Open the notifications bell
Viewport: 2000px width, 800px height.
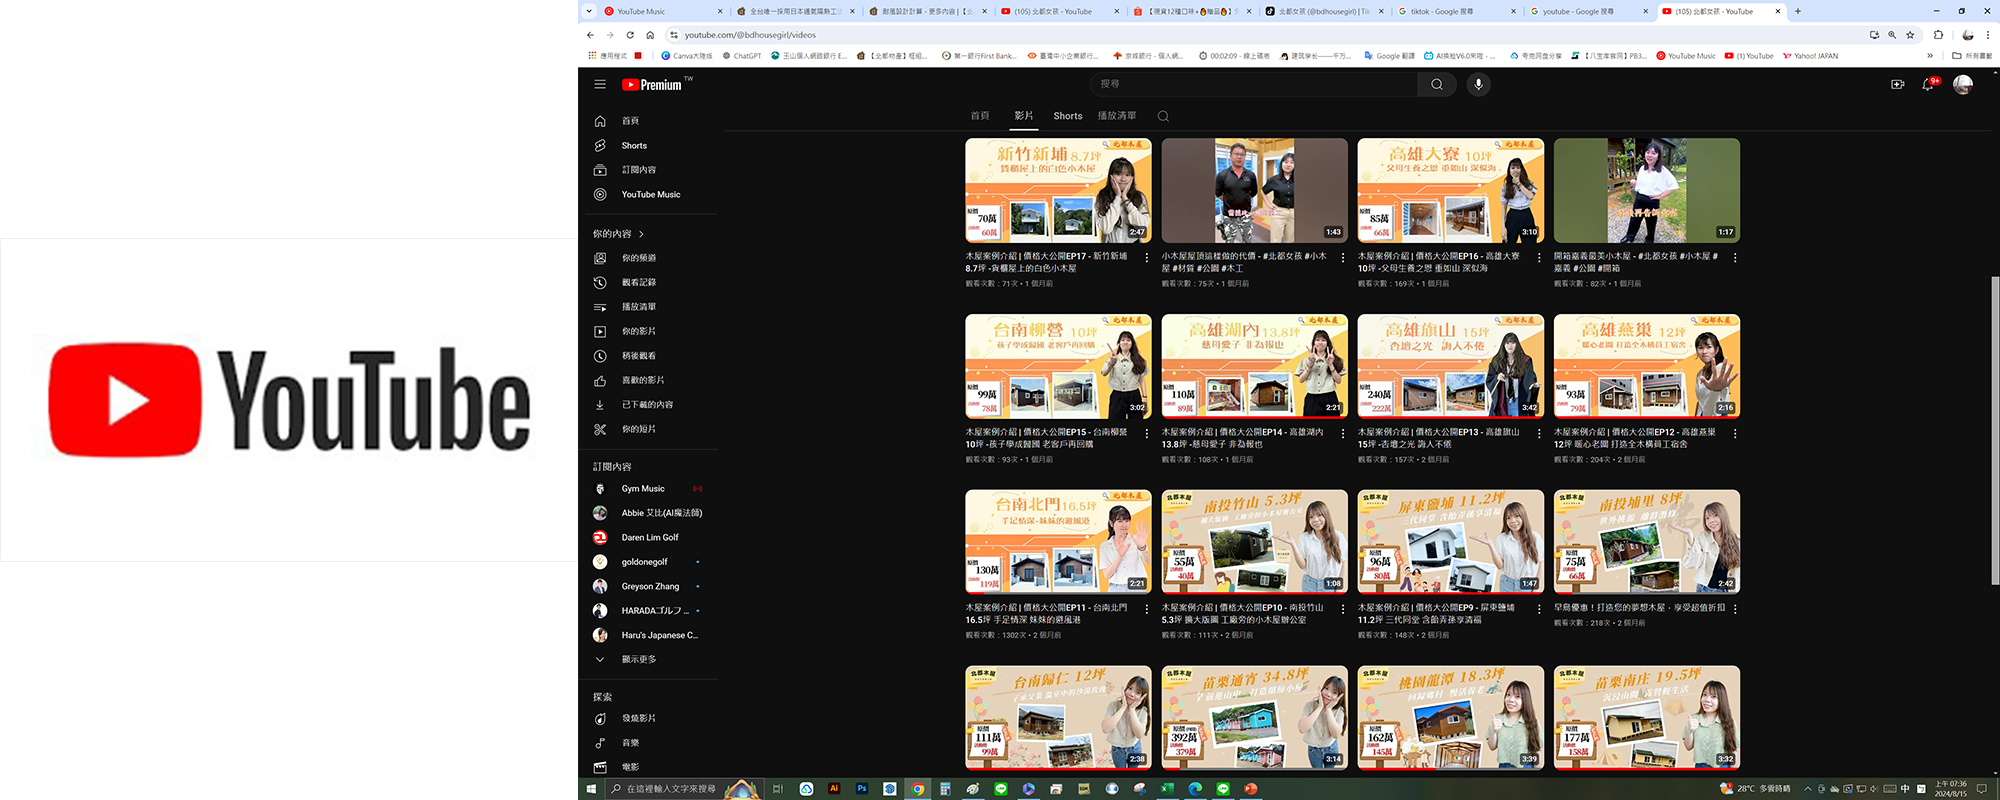1928,84
